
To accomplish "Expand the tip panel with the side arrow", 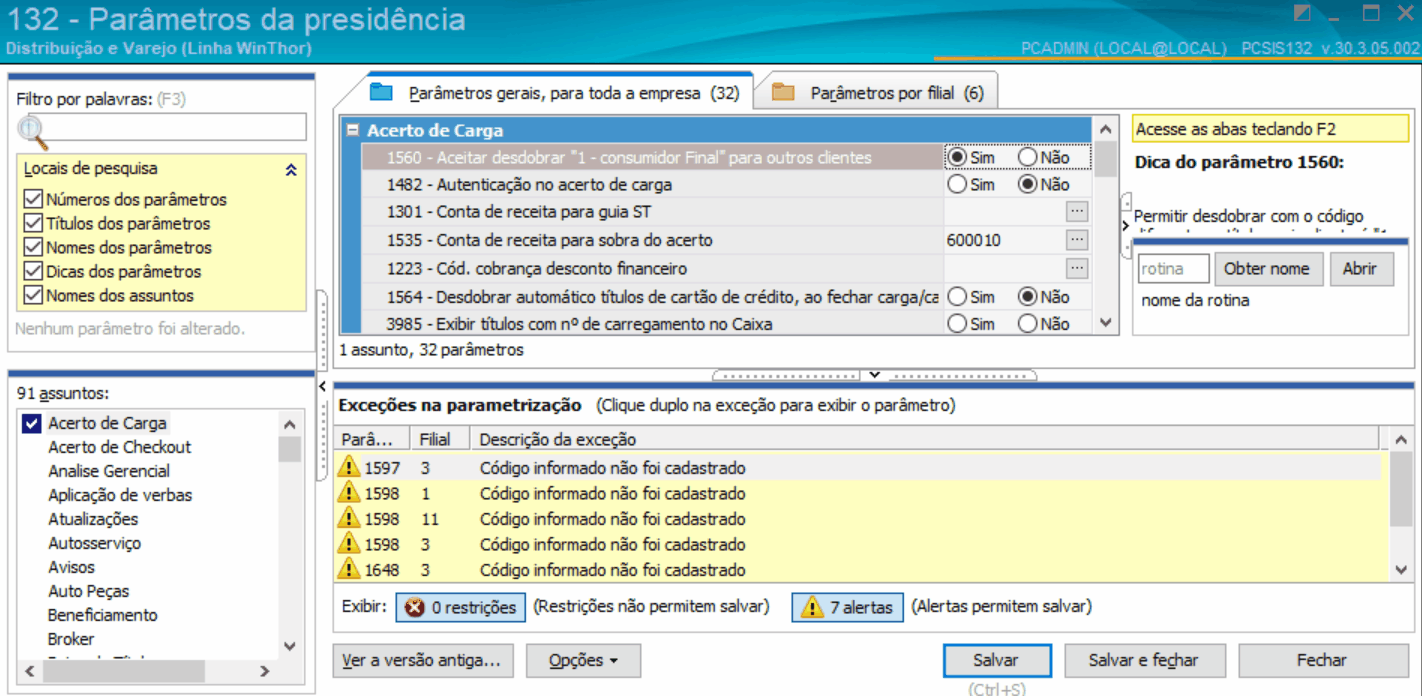I will pyautogui.click(x=1126, y=226).
